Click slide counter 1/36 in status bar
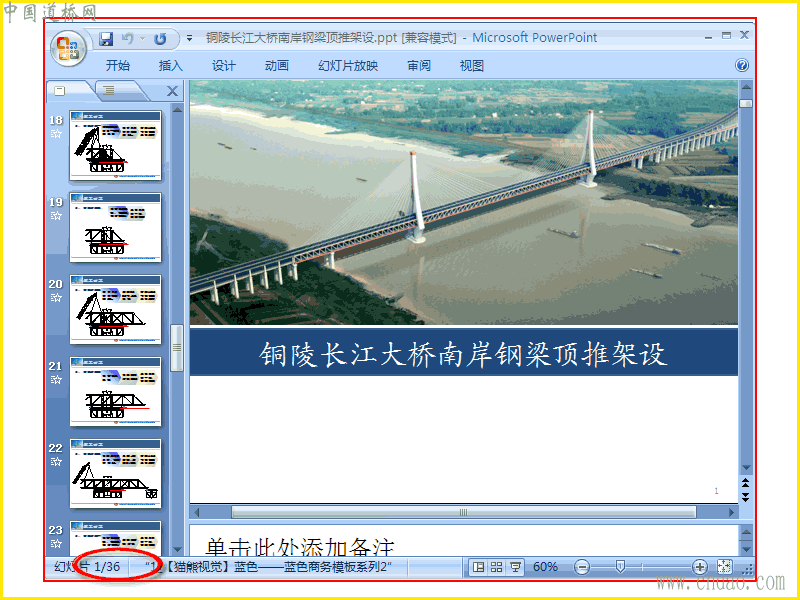The height and width of the screenshot is (600, 800). (x=107, y=567)
